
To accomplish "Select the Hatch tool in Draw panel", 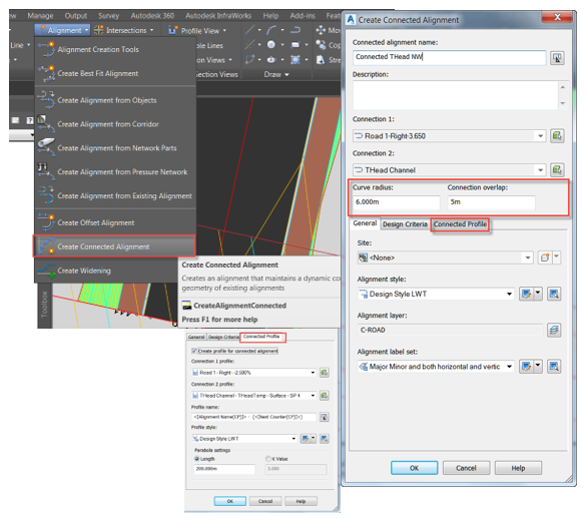I will pyautogui.click(x=295, y=60).
